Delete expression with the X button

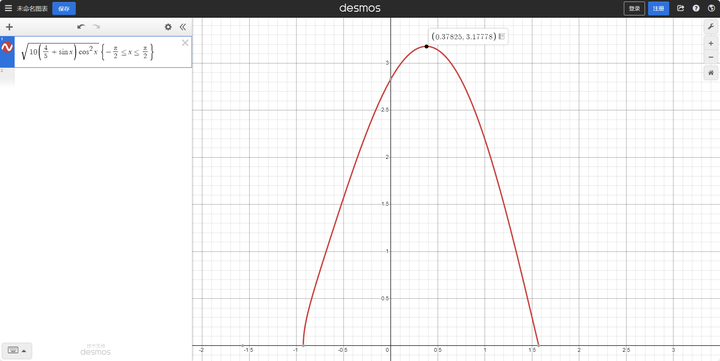[185, 43]
